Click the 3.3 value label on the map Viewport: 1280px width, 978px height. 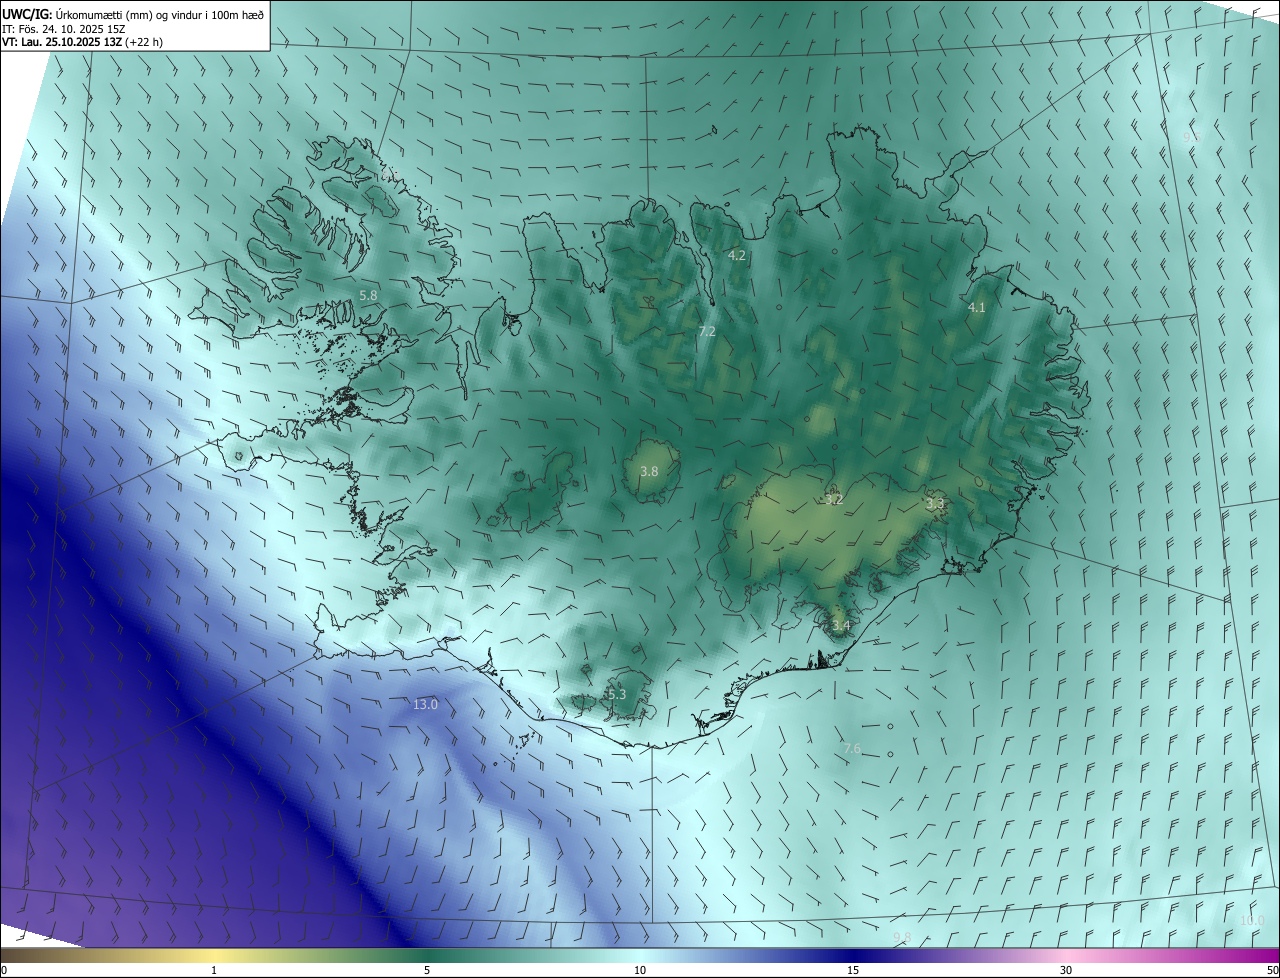click(935, 504)
